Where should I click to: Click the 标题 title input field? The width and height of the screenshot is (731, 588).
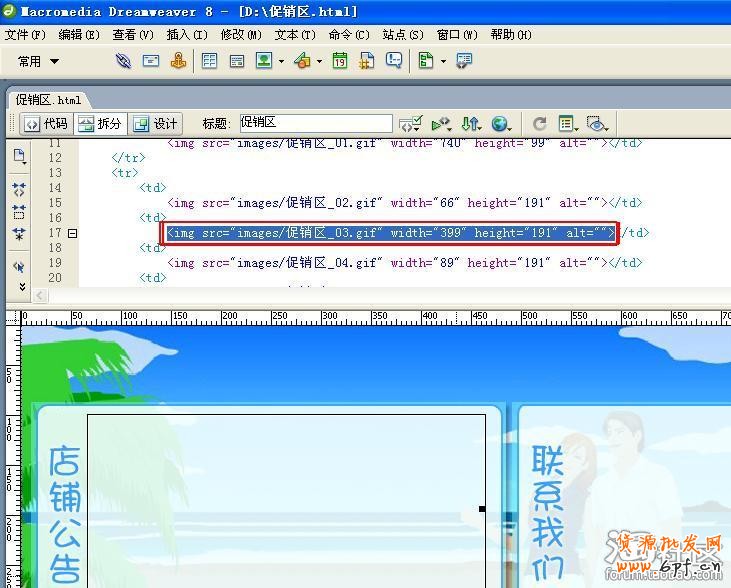point(315,123)
